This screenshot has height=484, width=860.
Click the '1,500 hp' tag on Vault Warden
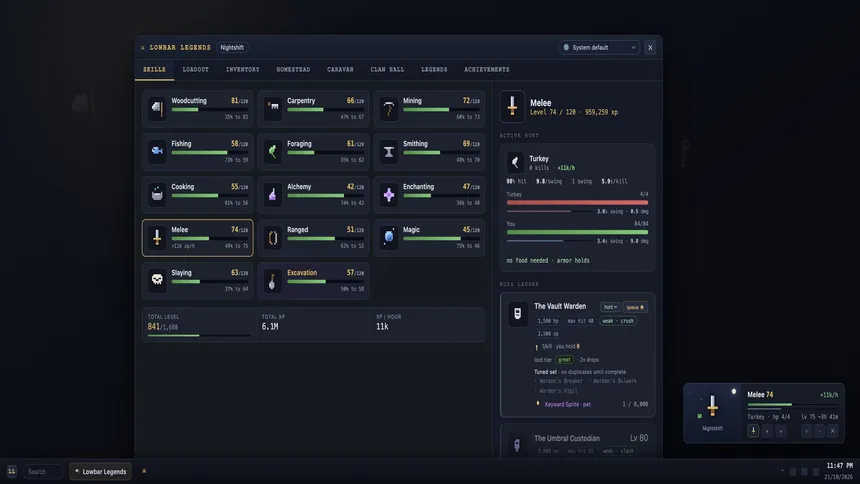(547, 321)
